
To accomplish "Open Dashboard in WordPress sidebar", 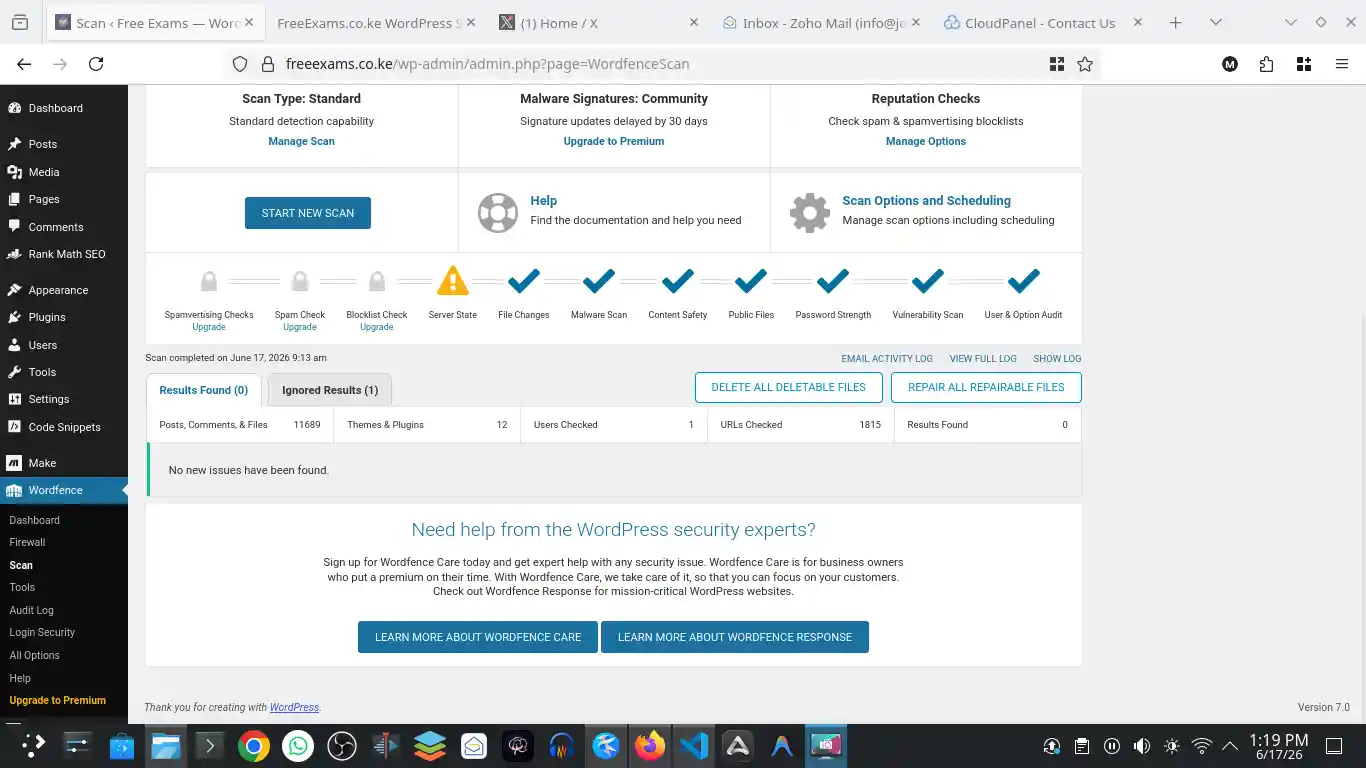I will point(55,108).
